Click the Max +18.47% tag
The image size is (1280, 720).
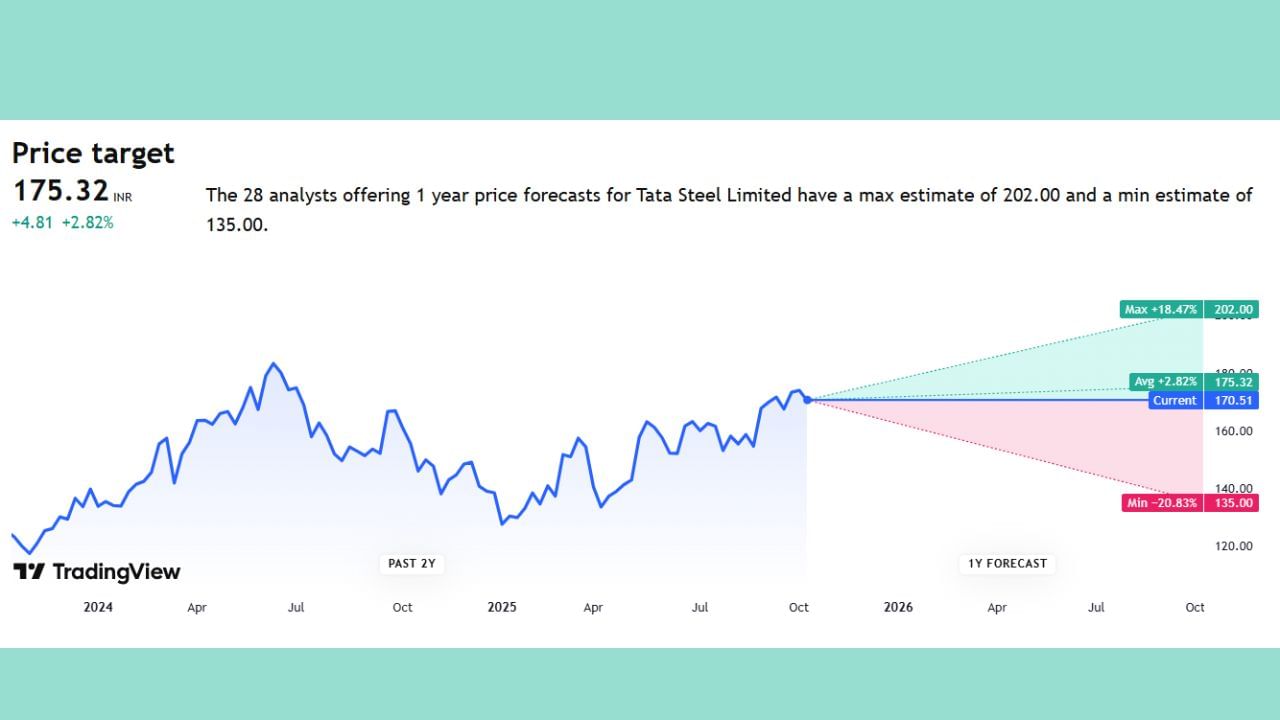point(1161,310)
